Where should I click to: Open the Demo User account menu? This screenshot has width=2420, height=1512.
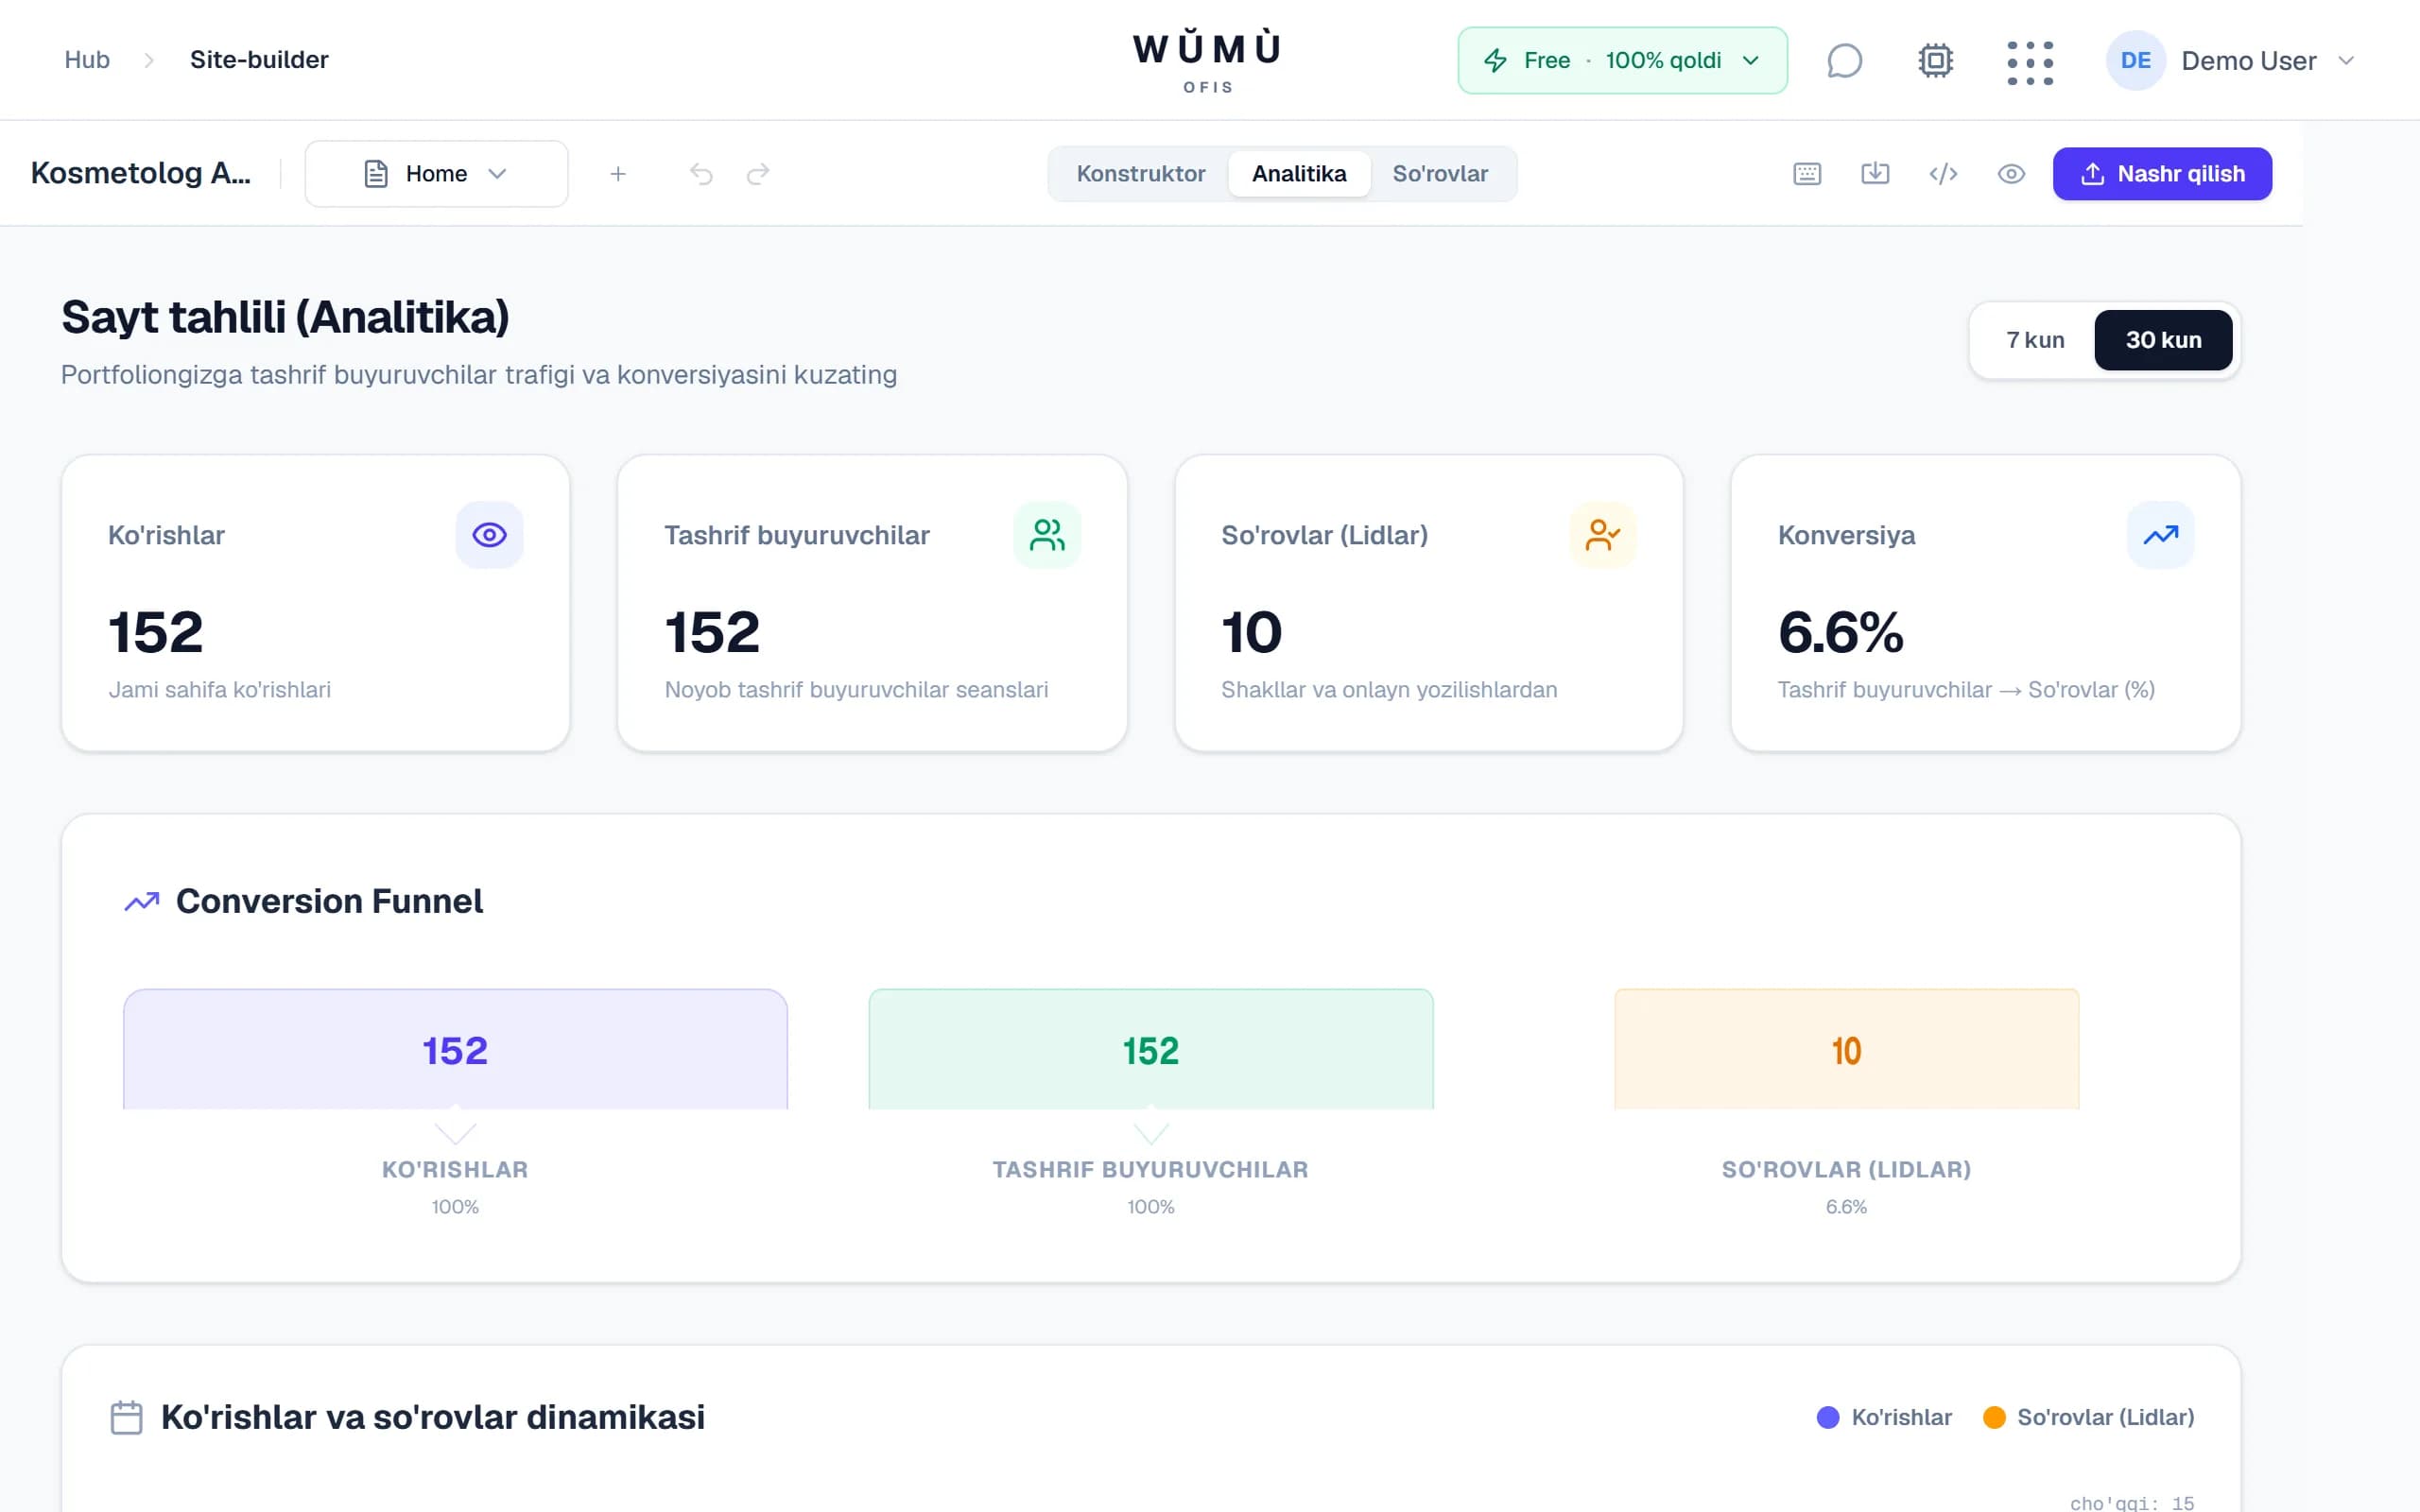click(2231, 60)
